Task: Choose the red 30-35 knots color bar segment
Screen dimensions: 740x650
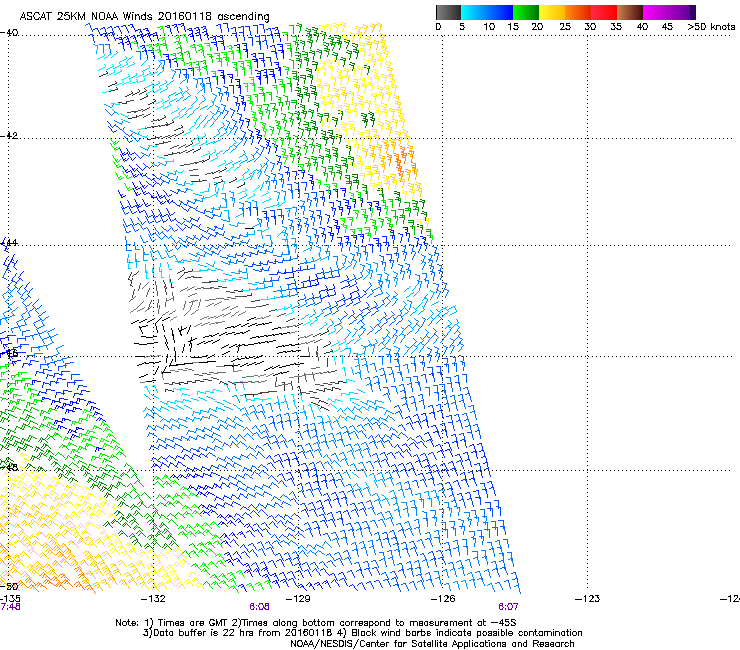Action: coord(604,12)
